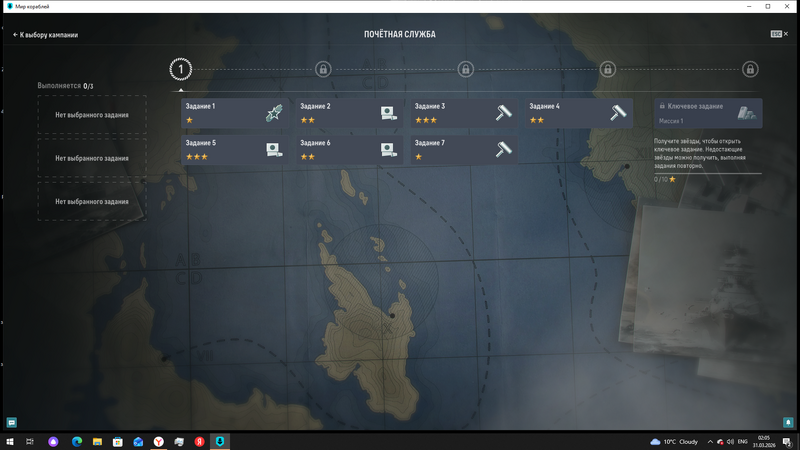
Task: Select mission stage 1 circle
Action: pos(180,69)
